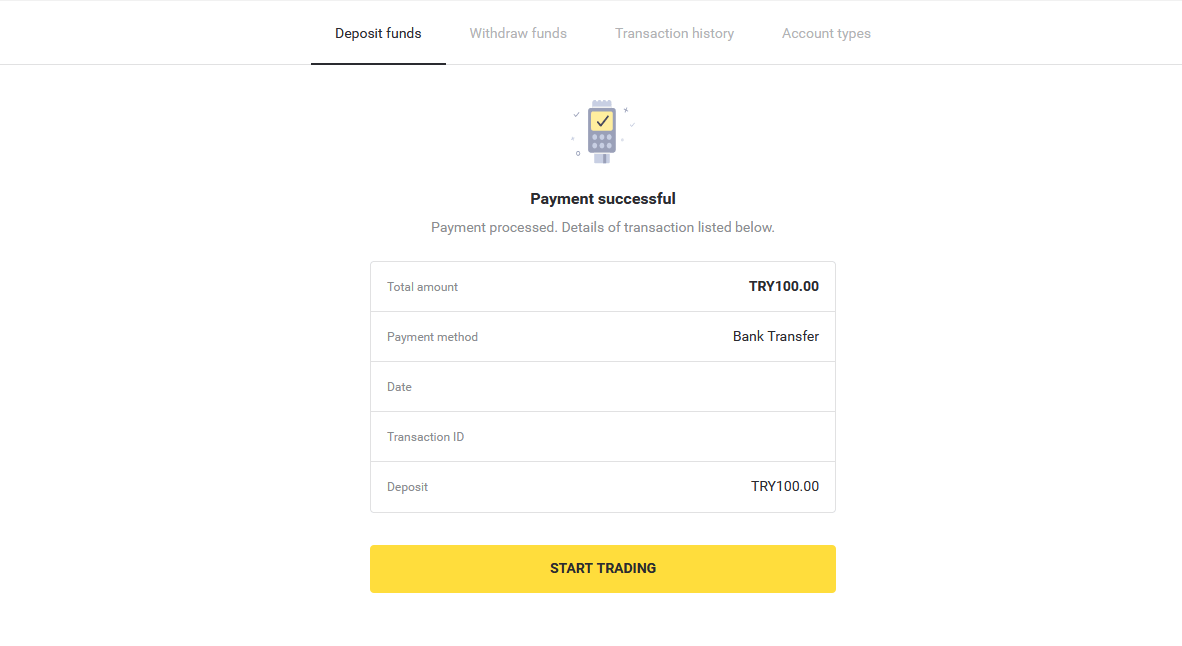The height and width of the screenshot is (646, 1182).
Task: Select the Account types tab
Action: [x=826, y=33]
